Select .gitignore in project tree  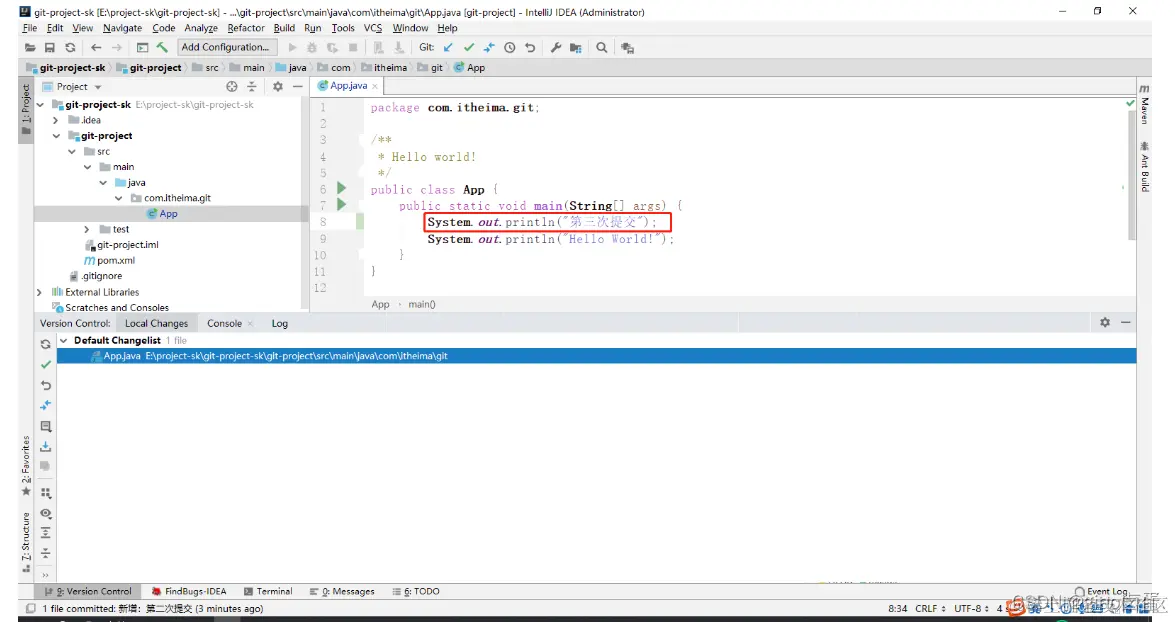tap(96, 277)
